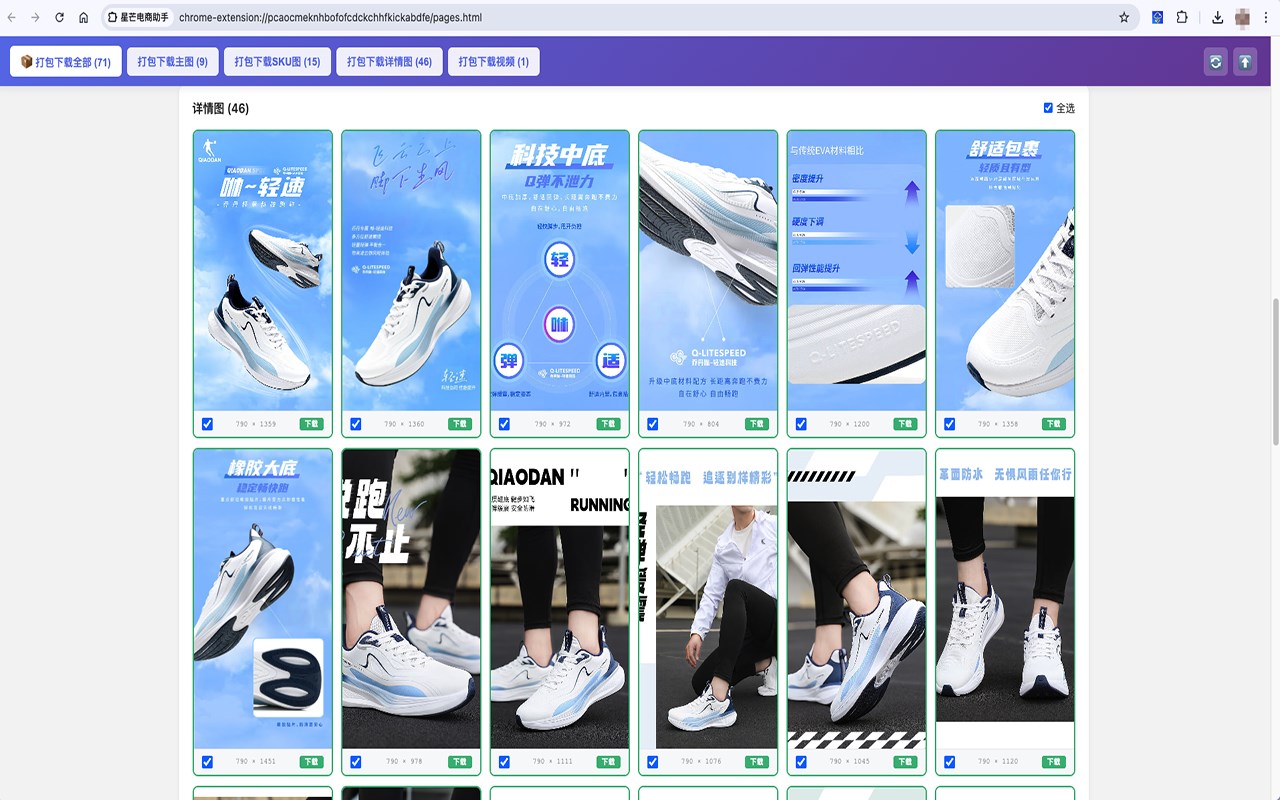Download the 790 × 1111 image
Image resolution: width=1280 pixels, height=800 pixels.
[x=608, y=762]
